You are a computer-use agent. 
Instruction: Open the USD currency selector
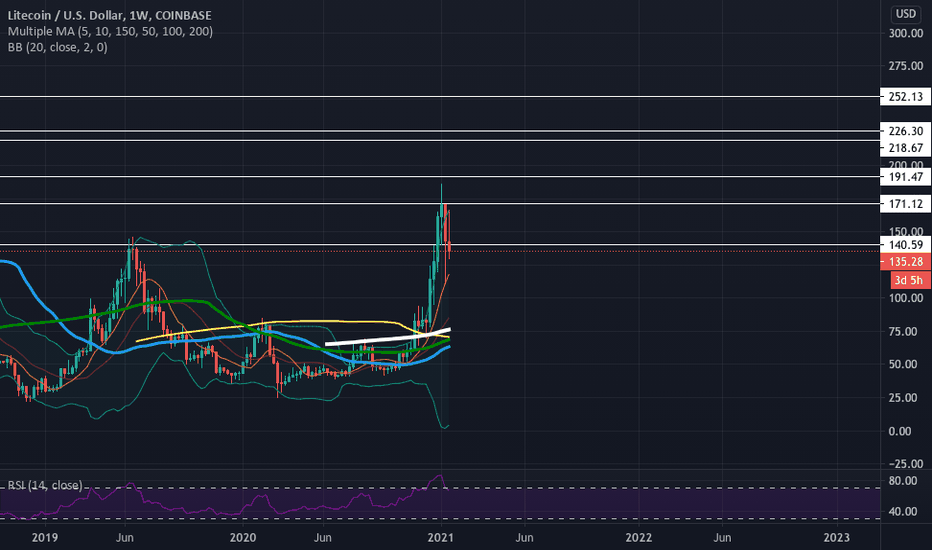pyautogui.click(x=905, y=14)
